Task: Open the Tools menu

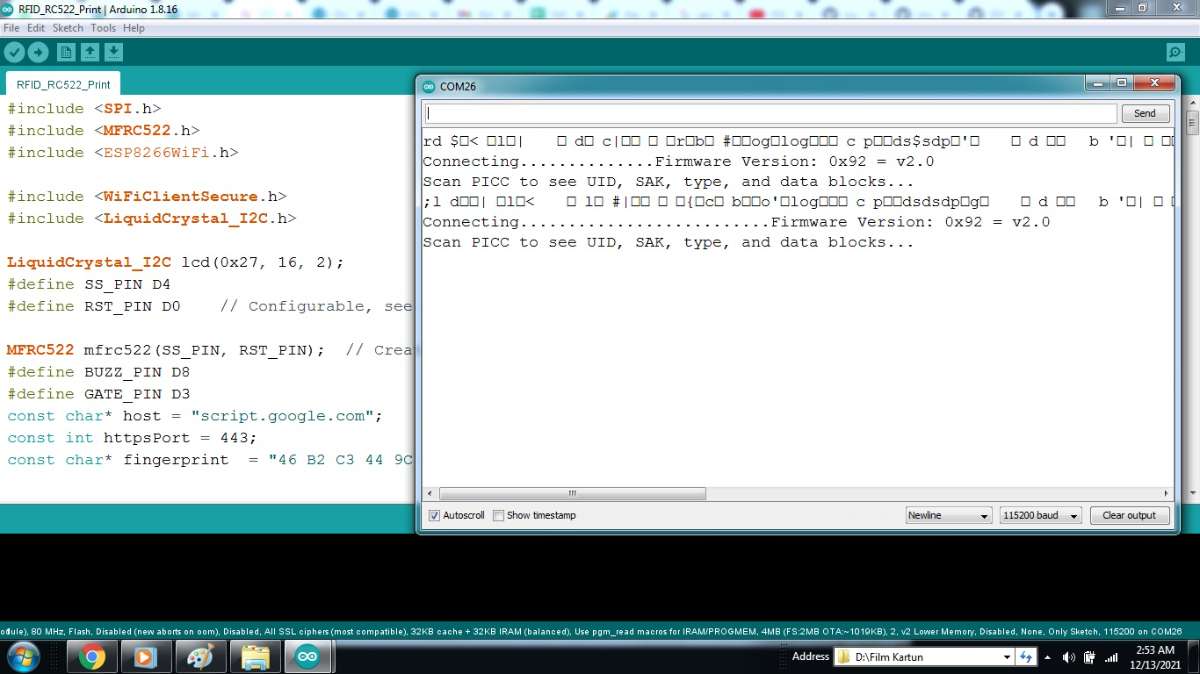Action: click(103, 28)
